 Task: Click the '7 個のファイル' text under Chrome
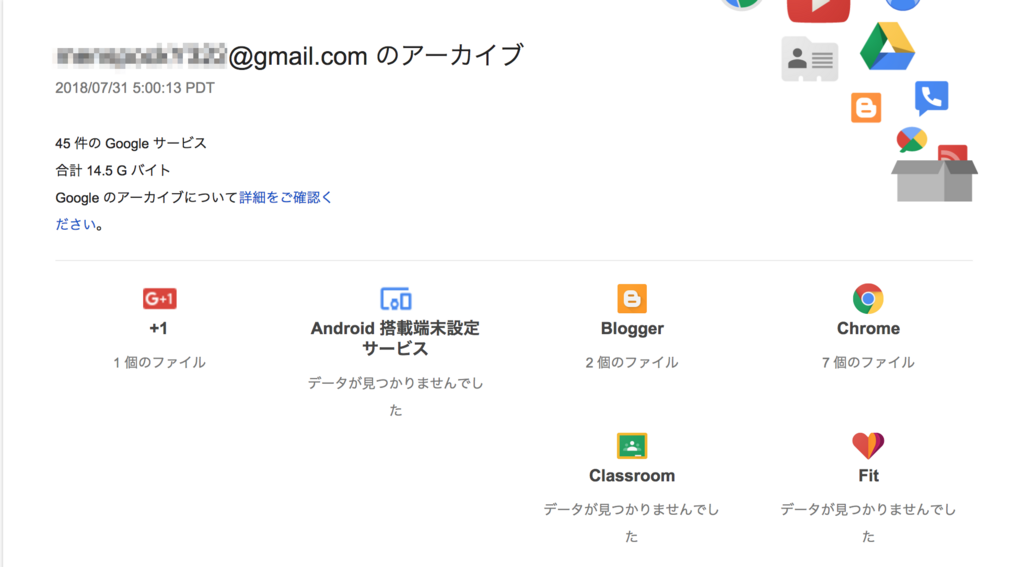coord(868,363)
